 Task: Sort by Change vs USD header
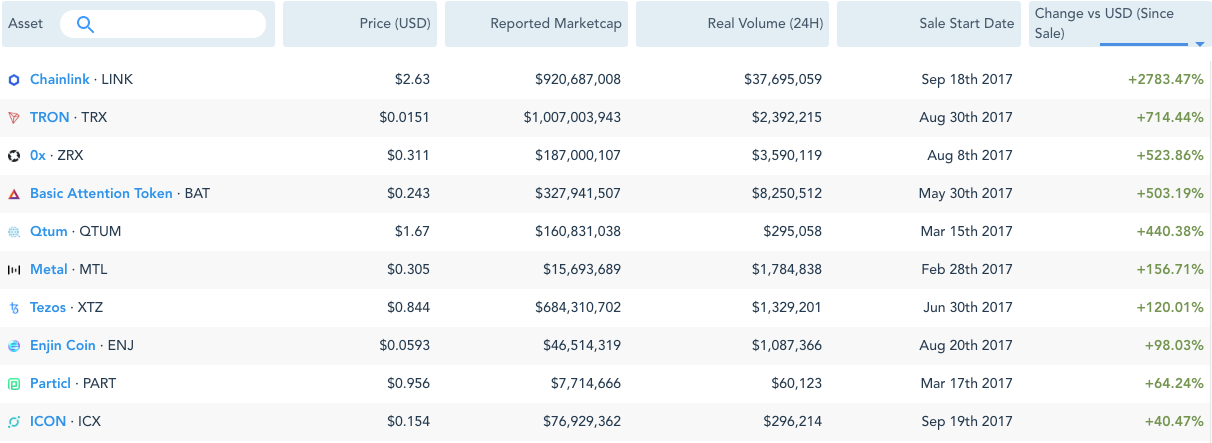(x=1120, y=24)
